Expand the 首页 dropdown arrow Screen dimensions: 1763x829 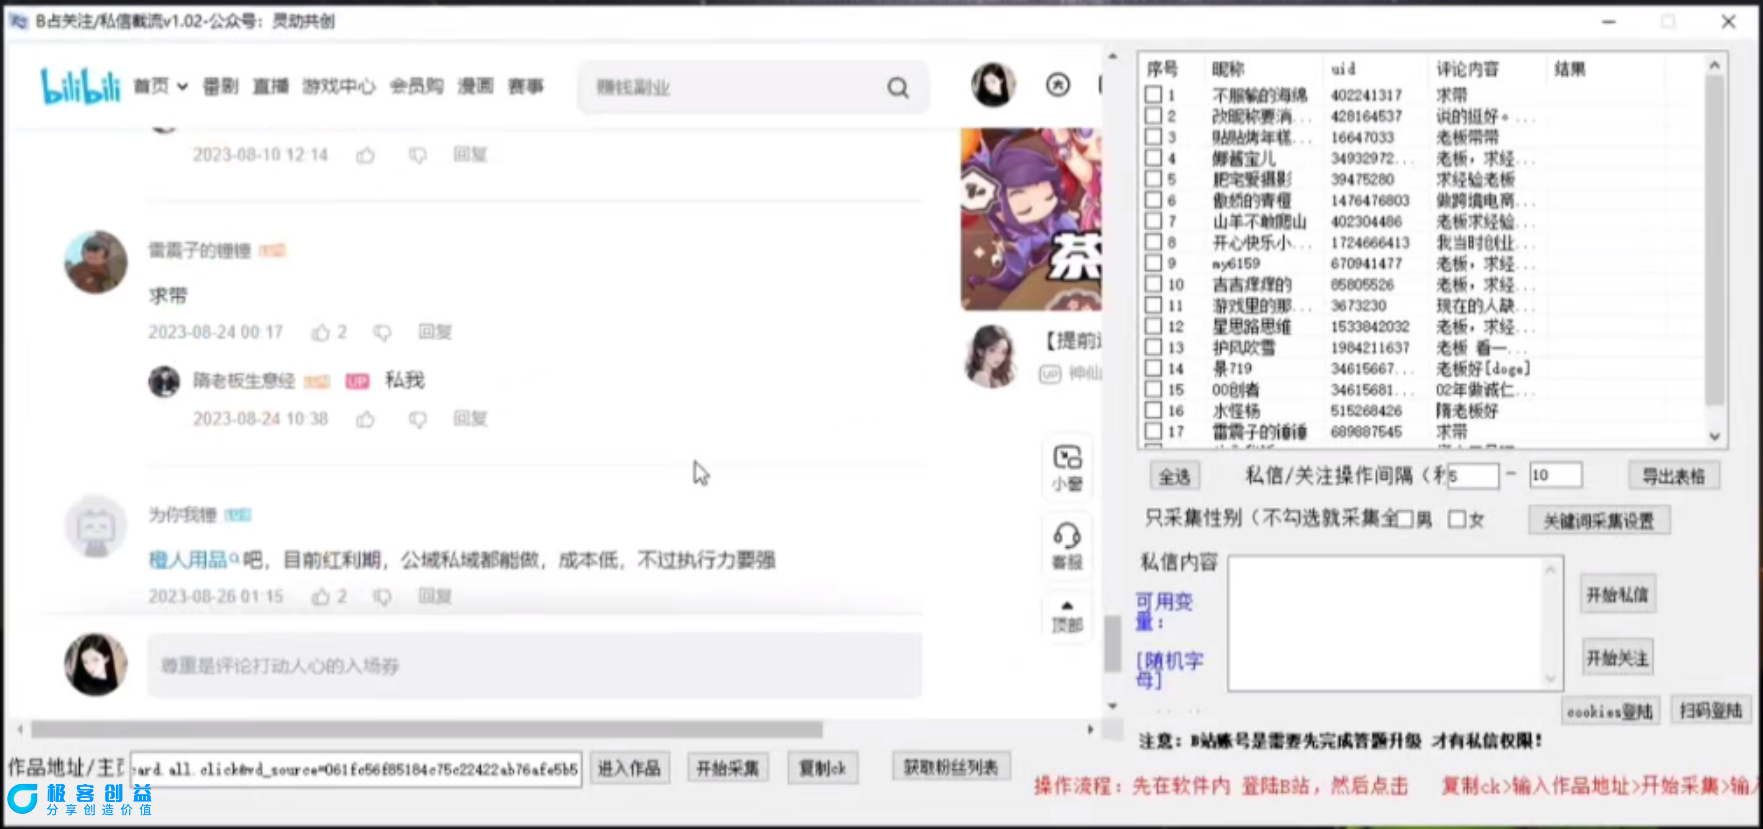[183, 87]
